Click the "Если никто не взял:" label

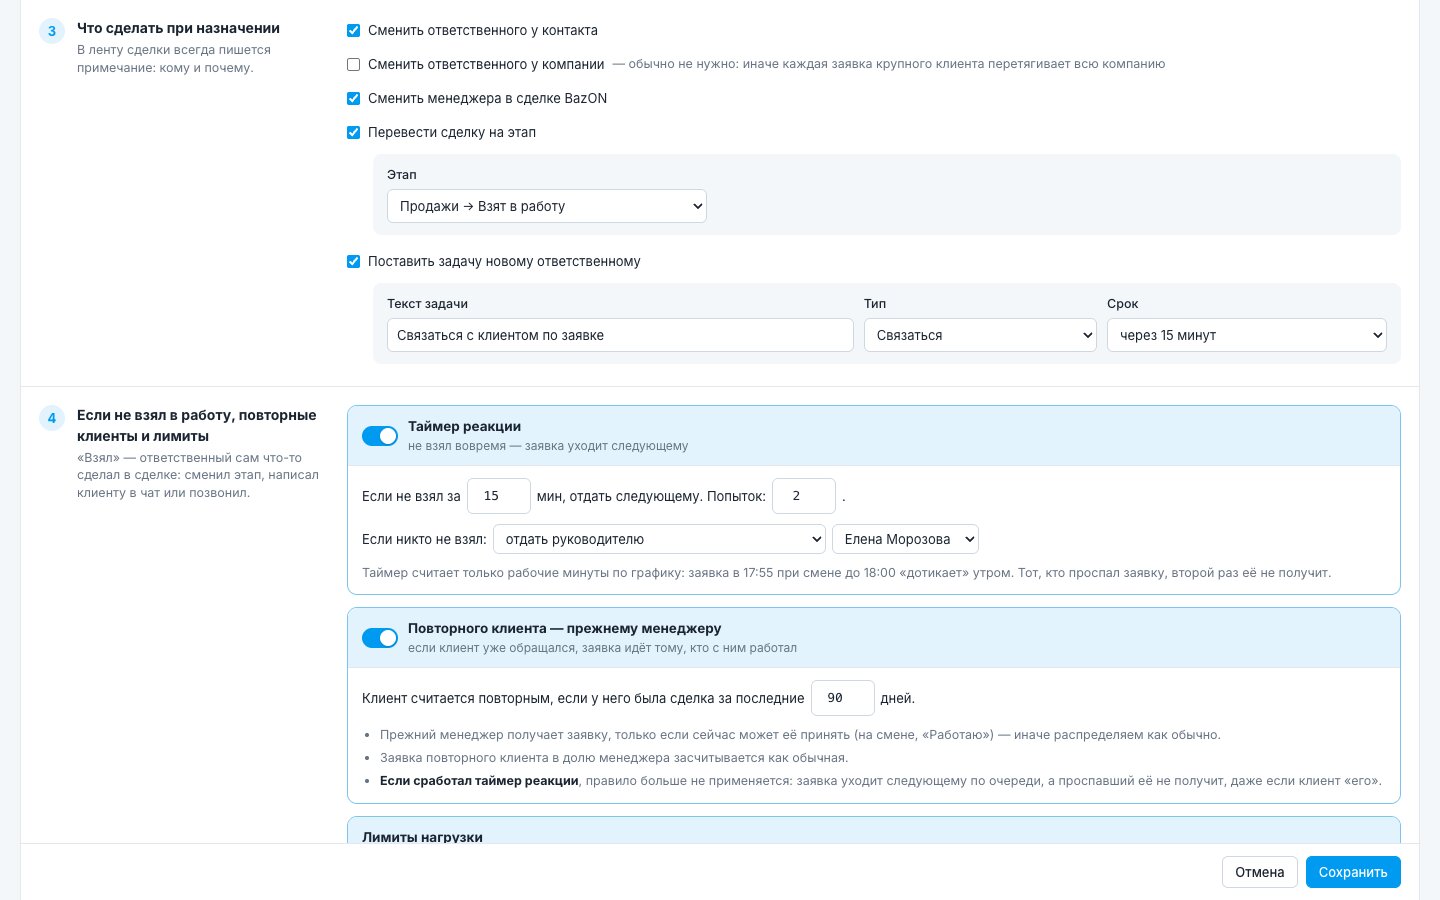tap(424, 539)
